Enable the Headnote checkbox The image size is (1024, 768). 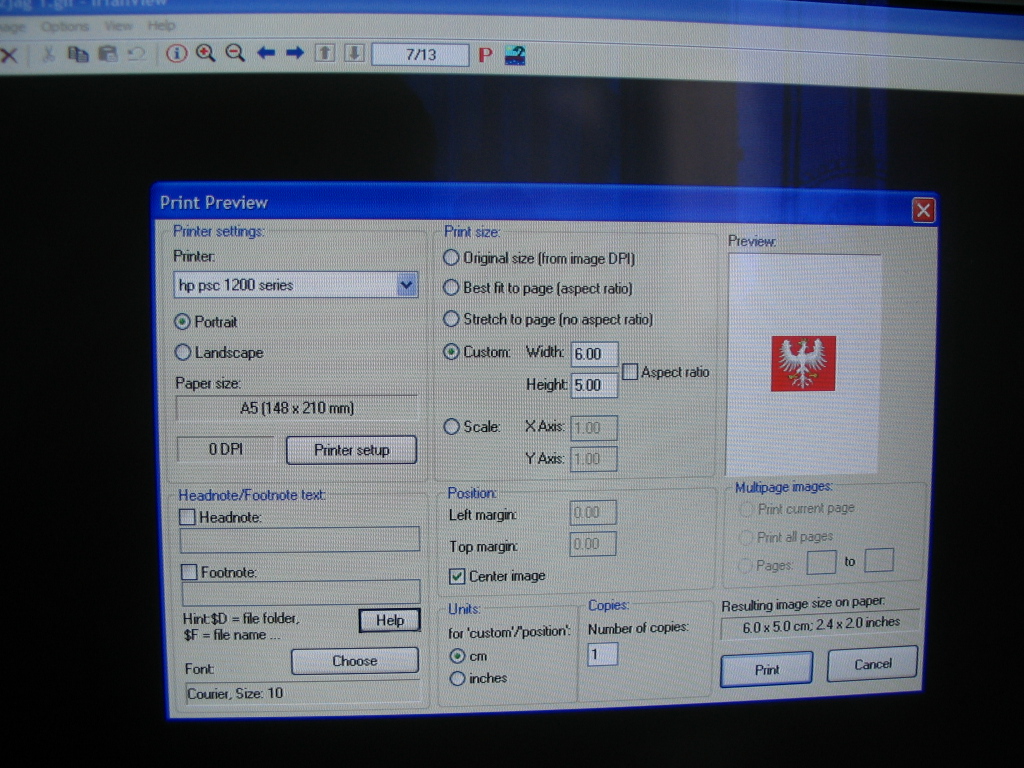[x=187, y=517]
